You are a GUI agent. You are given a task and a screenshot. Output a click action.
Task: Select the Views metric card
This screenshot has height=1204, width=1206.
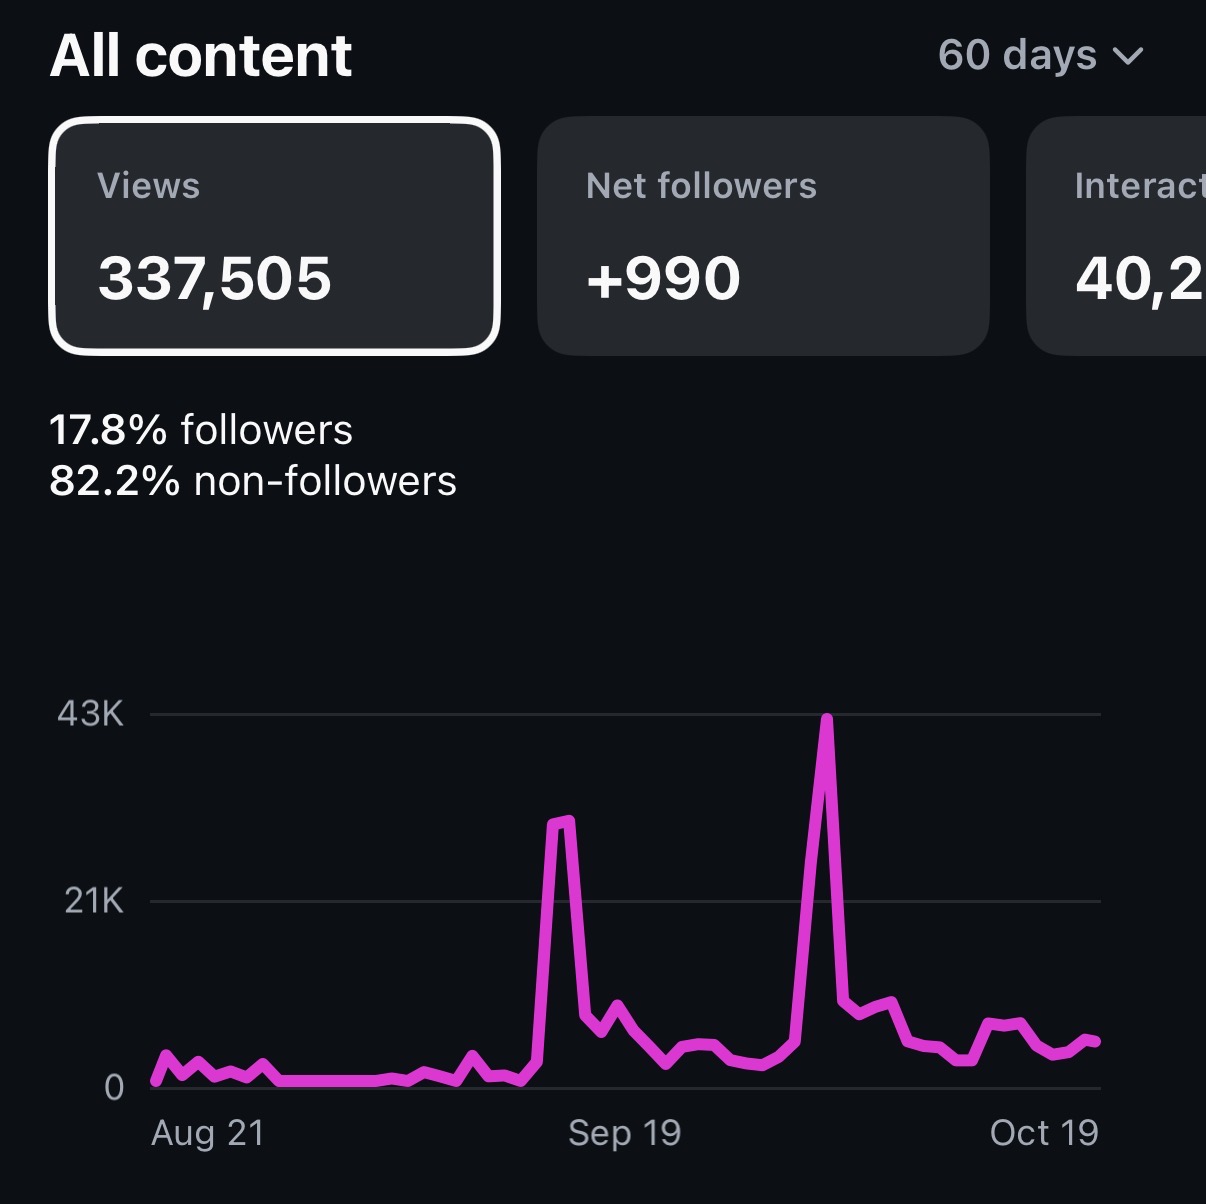[274, 236]
